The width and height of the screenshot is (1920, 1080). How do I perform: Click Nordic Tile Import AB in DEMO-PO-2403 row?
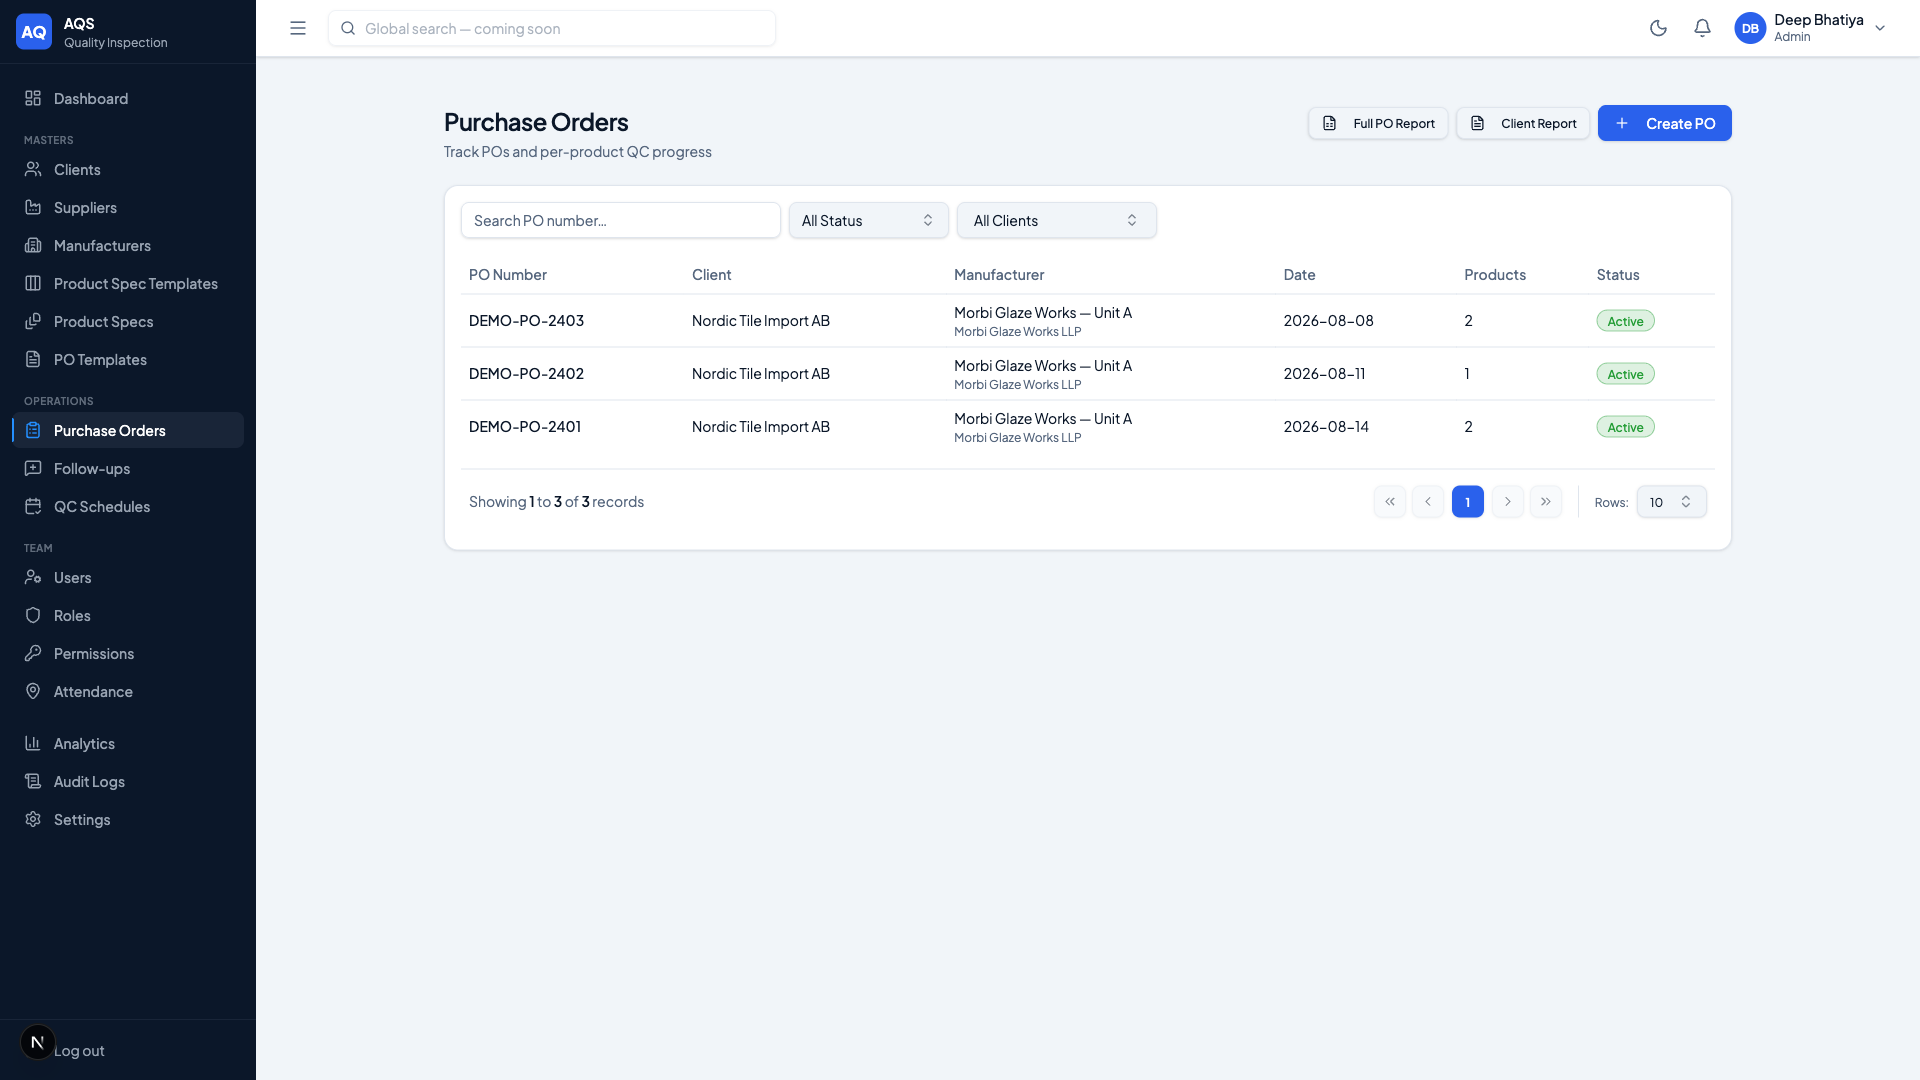point(761,321)
